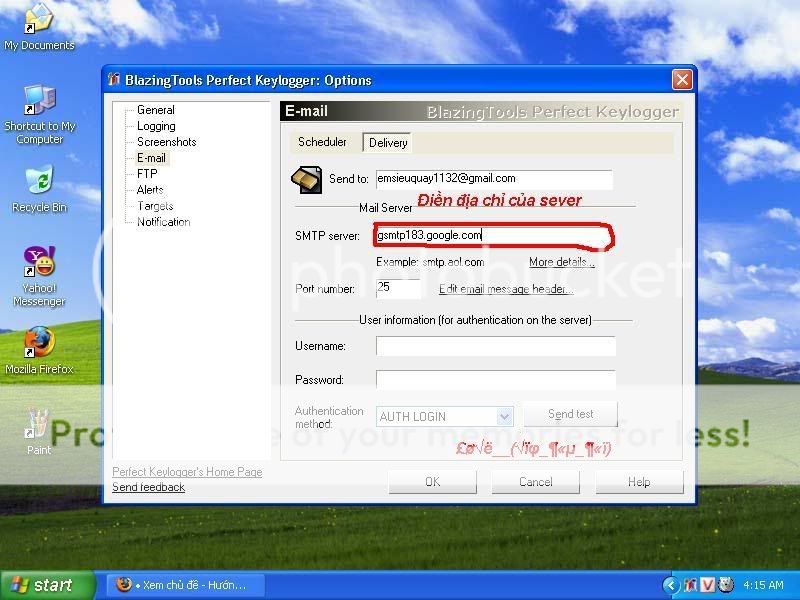Open the More details link

(x=561, y=262)
